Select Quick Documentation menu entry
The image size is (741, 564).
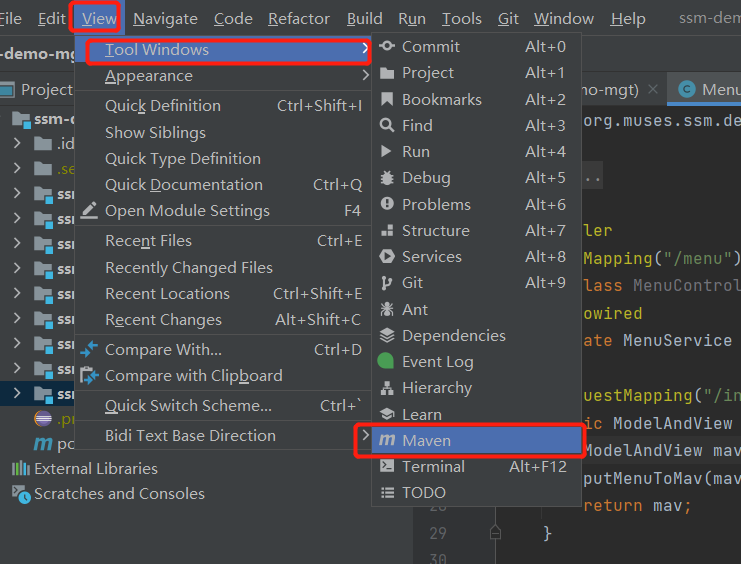pyautogui.click(x=183, y=185)
